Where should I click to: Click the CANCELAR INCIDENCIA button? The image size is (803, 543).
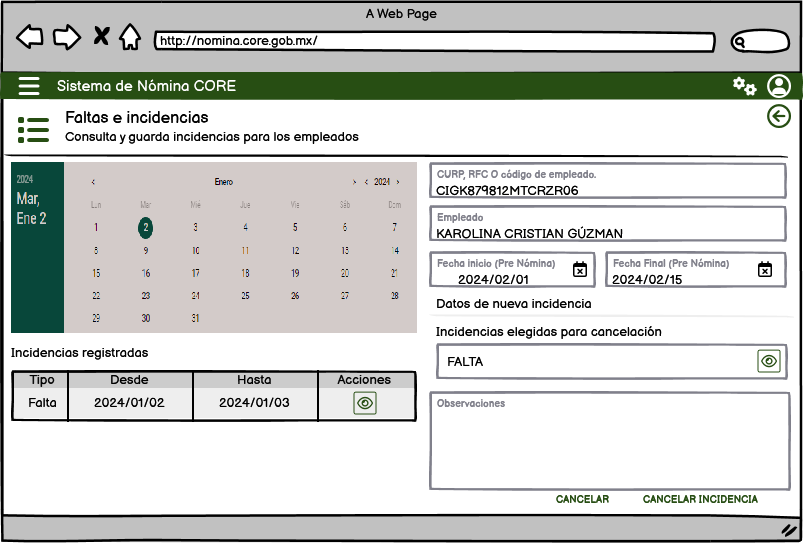pos(700,499)
